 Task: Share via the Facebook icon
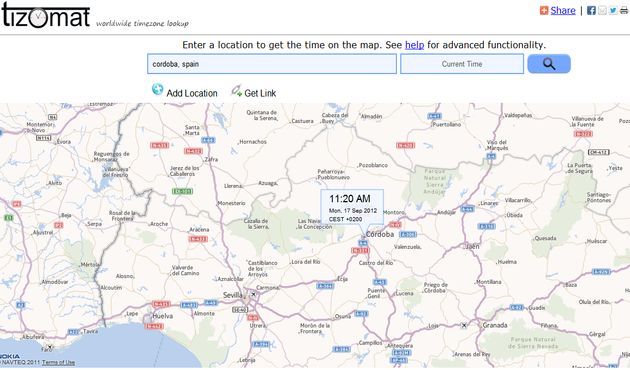(591, 10)
